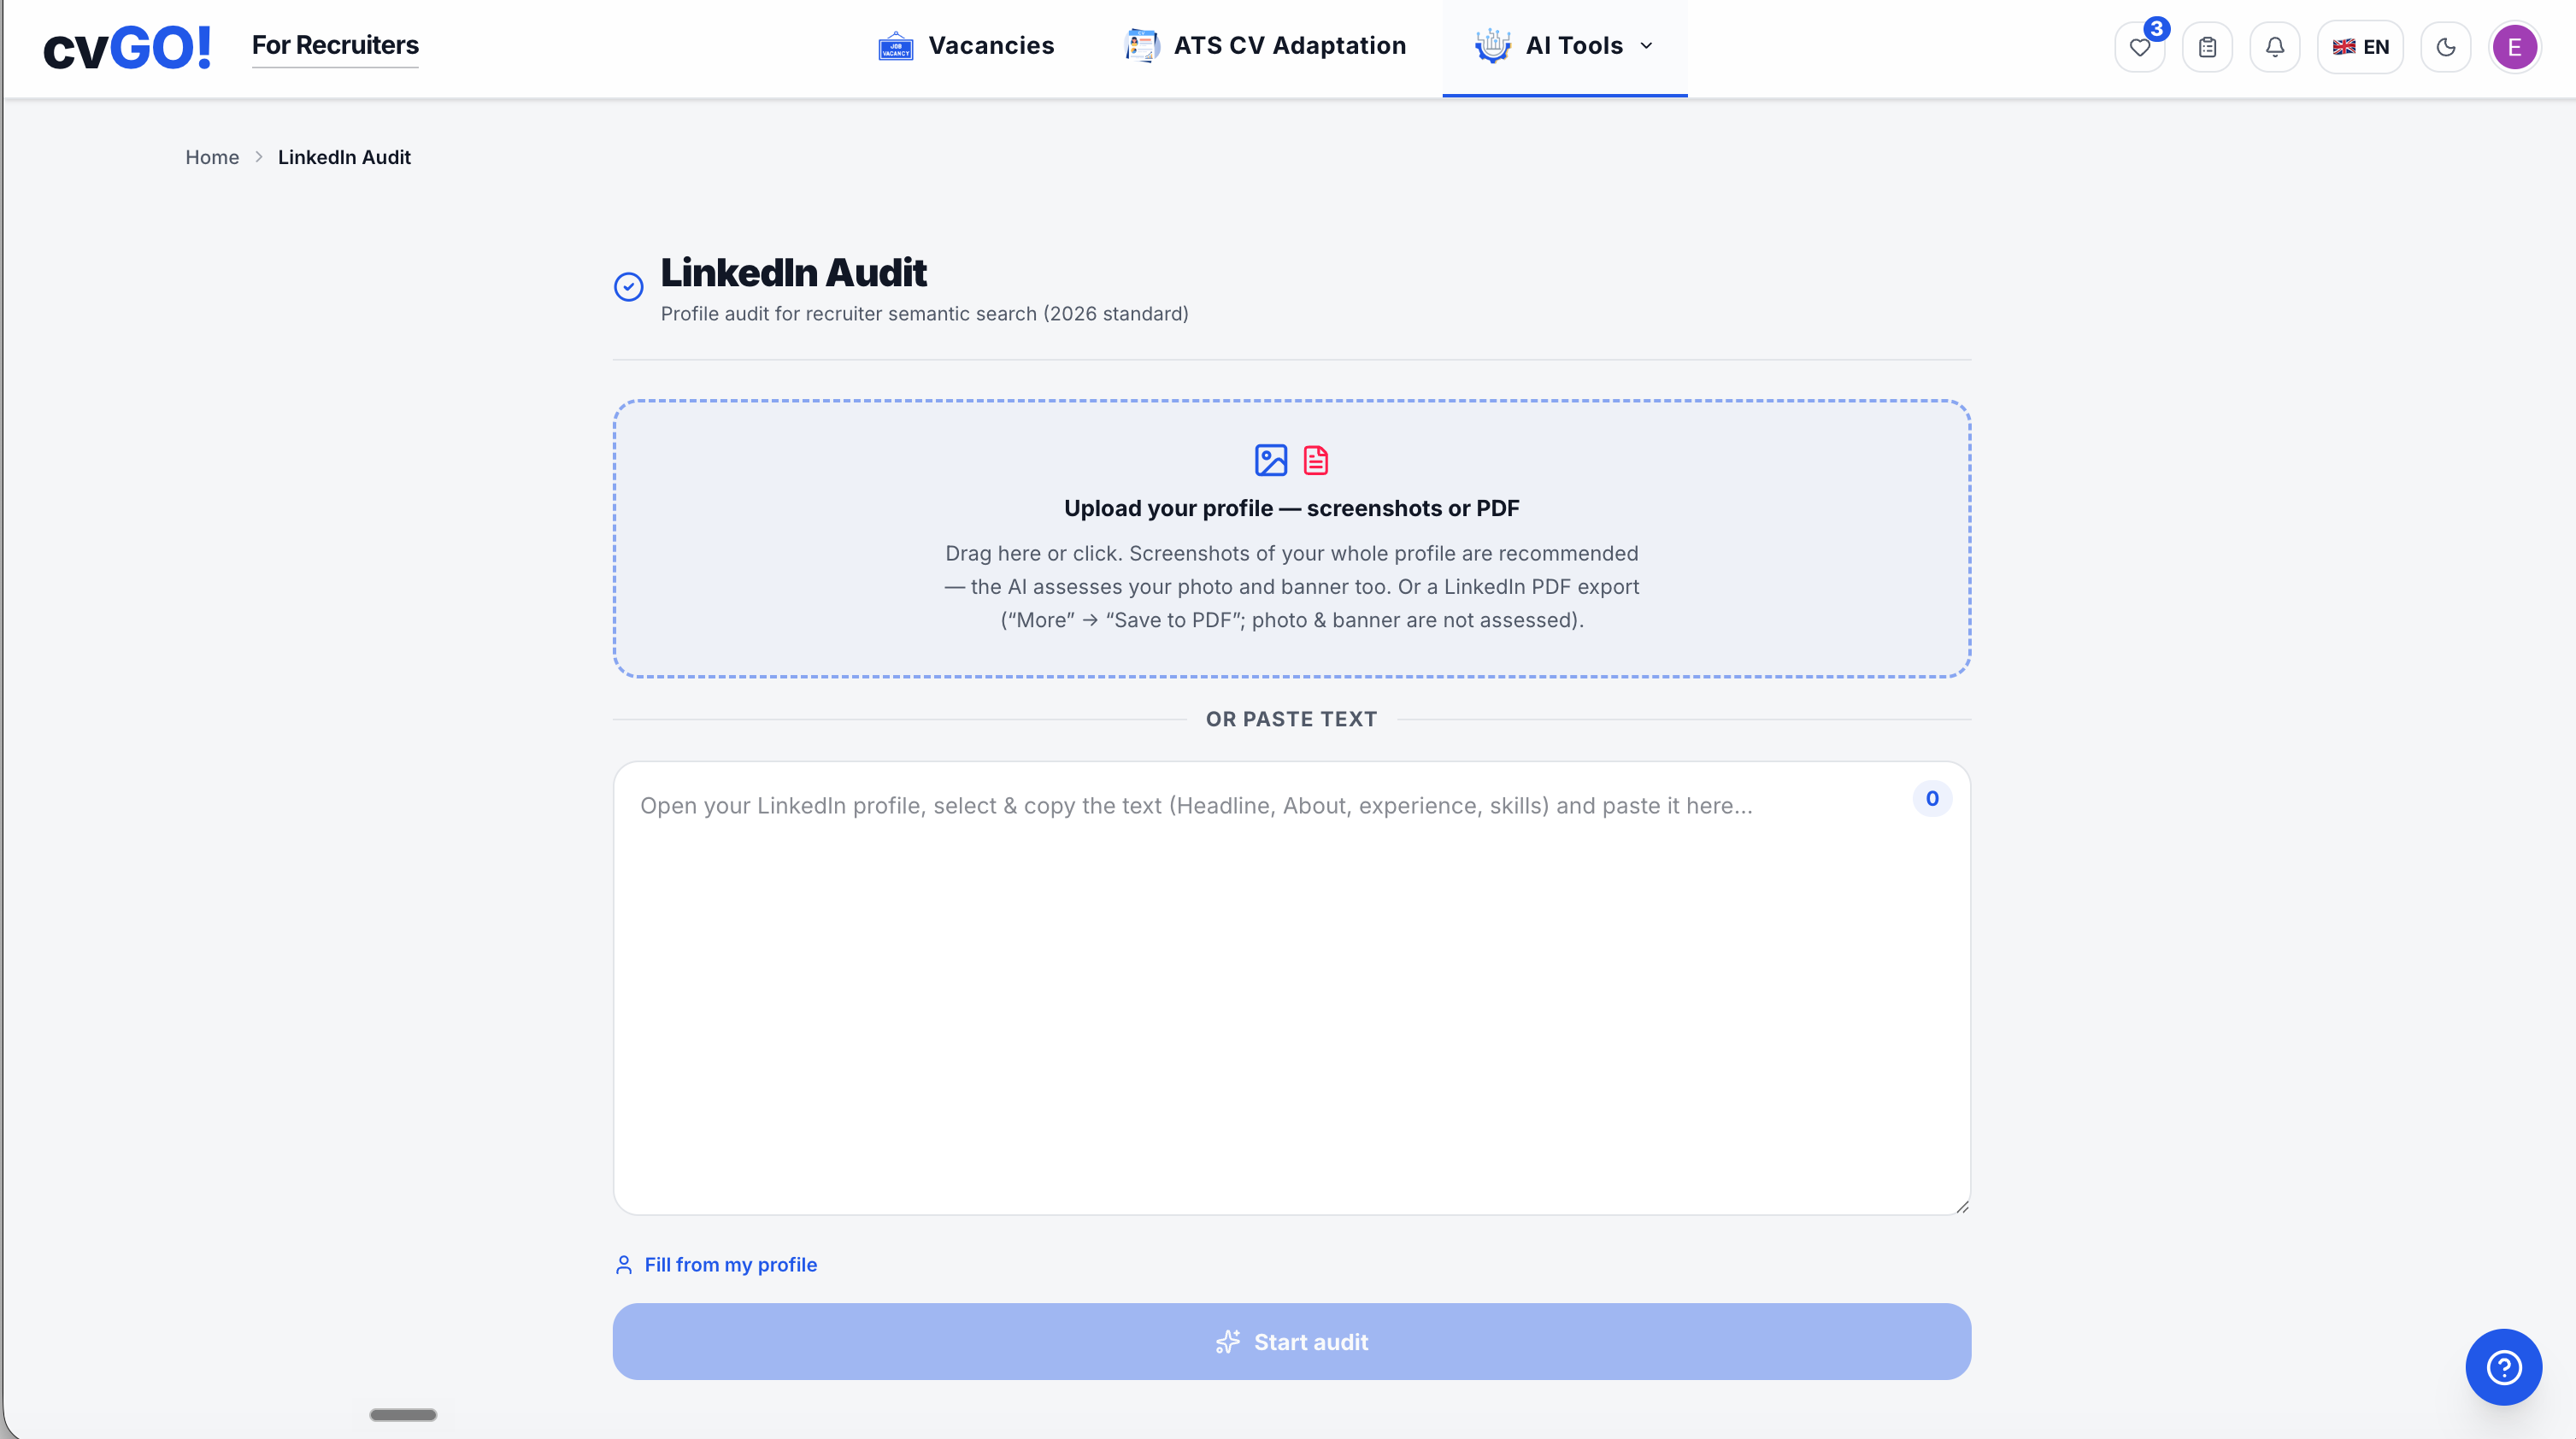Open the Vacancies menu item
This screenshot has height=1439, width=2576.
tap(966, 46)
